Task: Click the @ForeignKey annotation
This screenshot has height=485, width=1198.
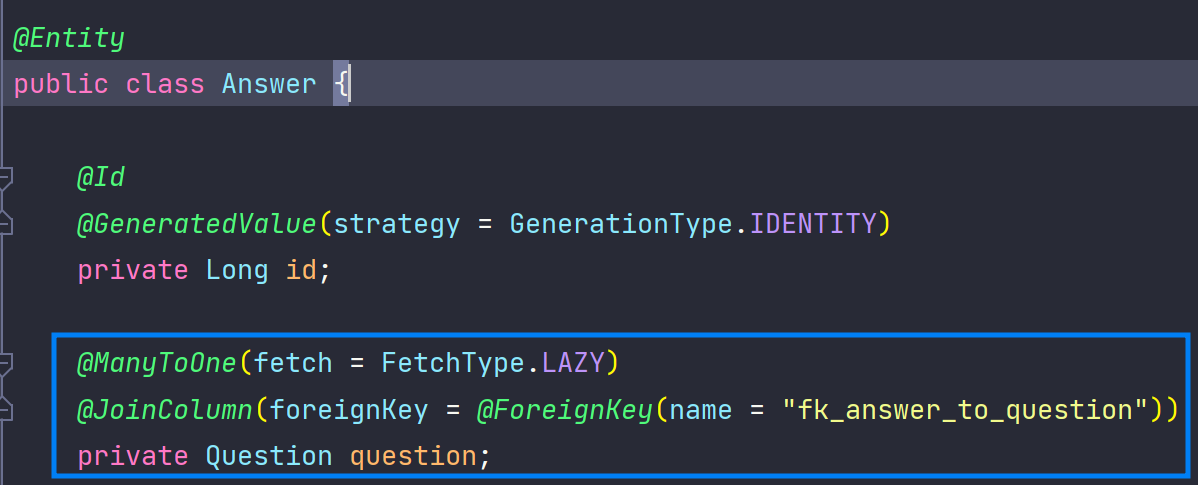Action: [x=565, y=410]
